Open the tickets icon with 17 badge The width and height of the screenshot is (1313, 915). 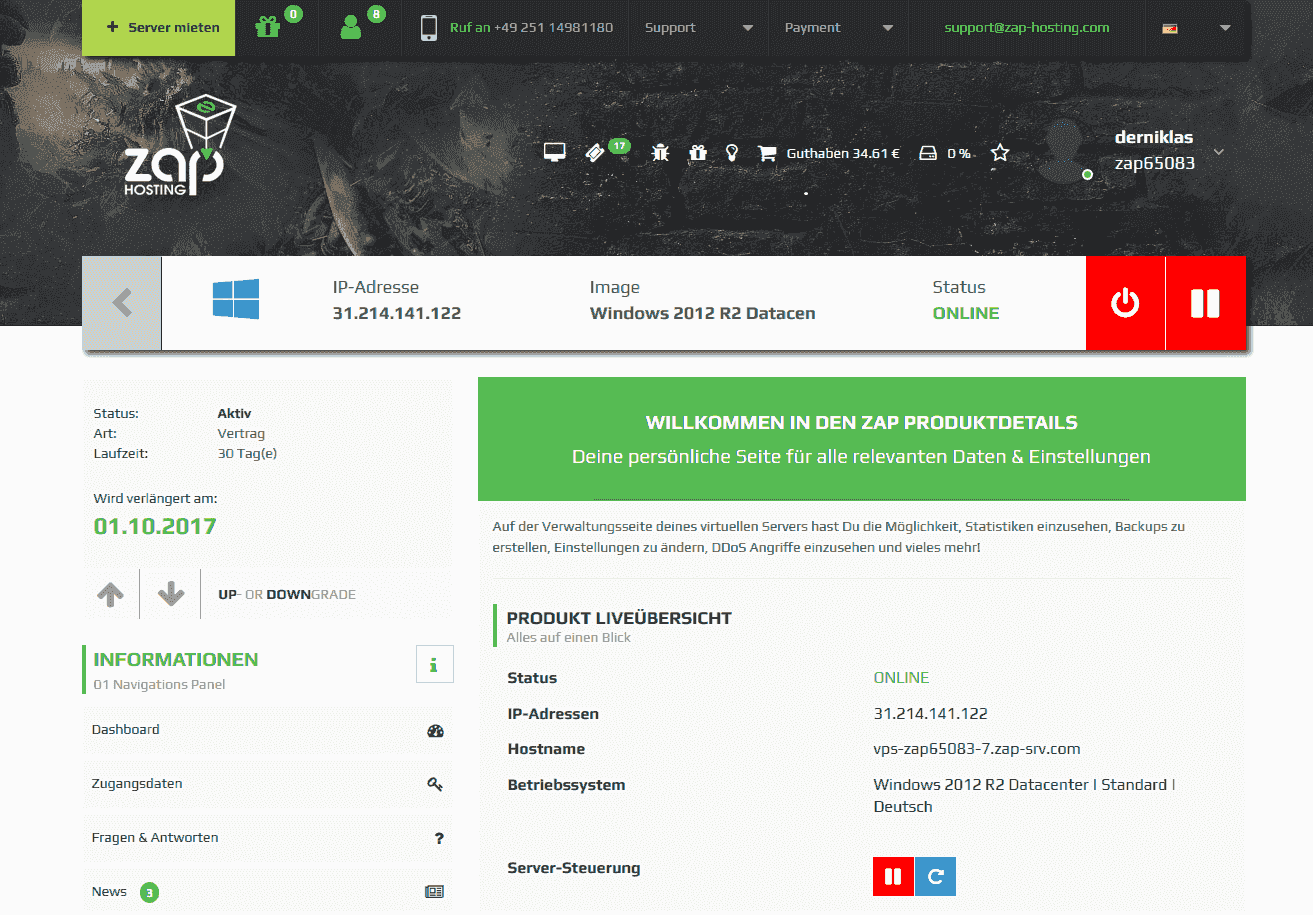[595, 153]
